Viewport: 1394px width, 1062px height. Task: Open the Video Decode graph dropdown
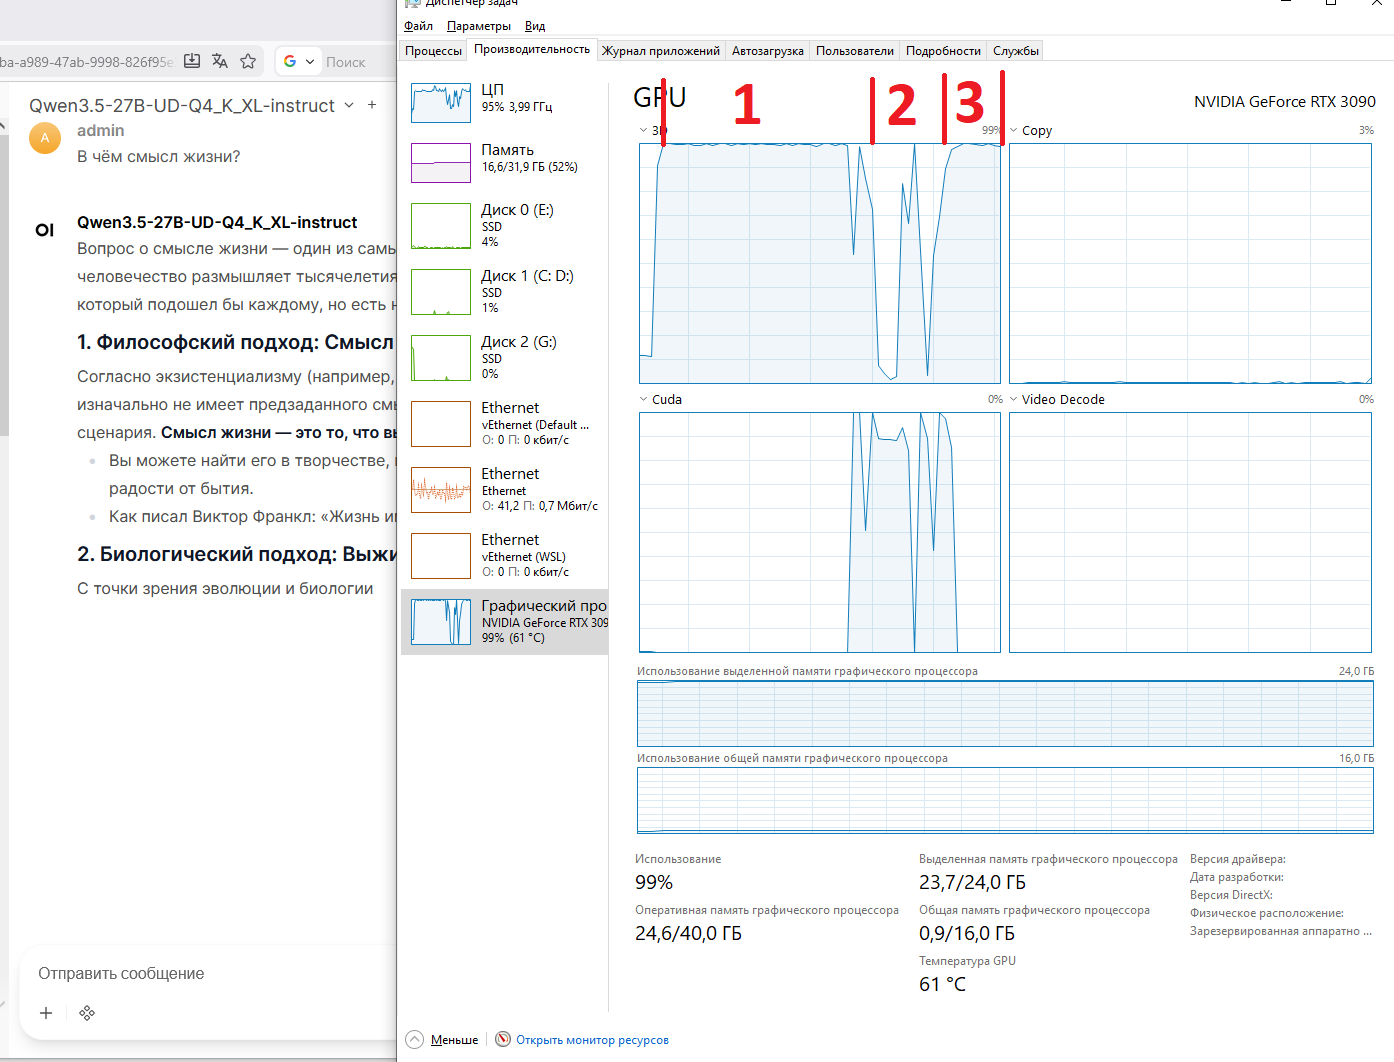coord(1014,399)
